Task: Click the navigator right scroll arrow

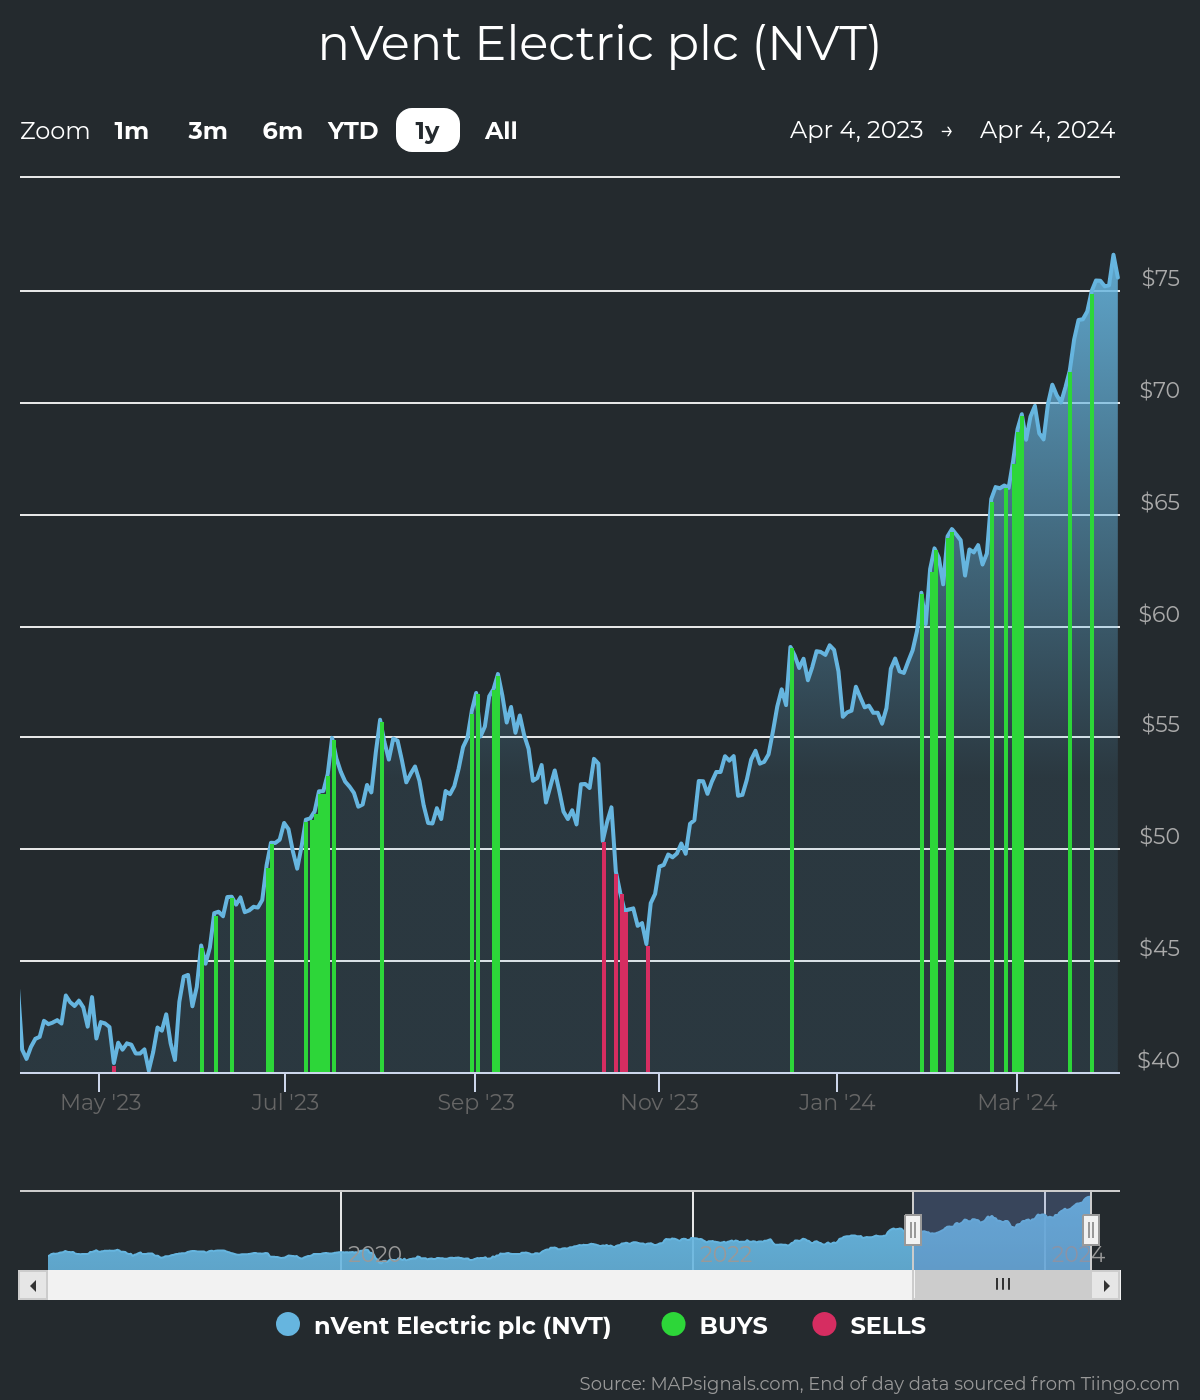Action: coord(1106,1285)
